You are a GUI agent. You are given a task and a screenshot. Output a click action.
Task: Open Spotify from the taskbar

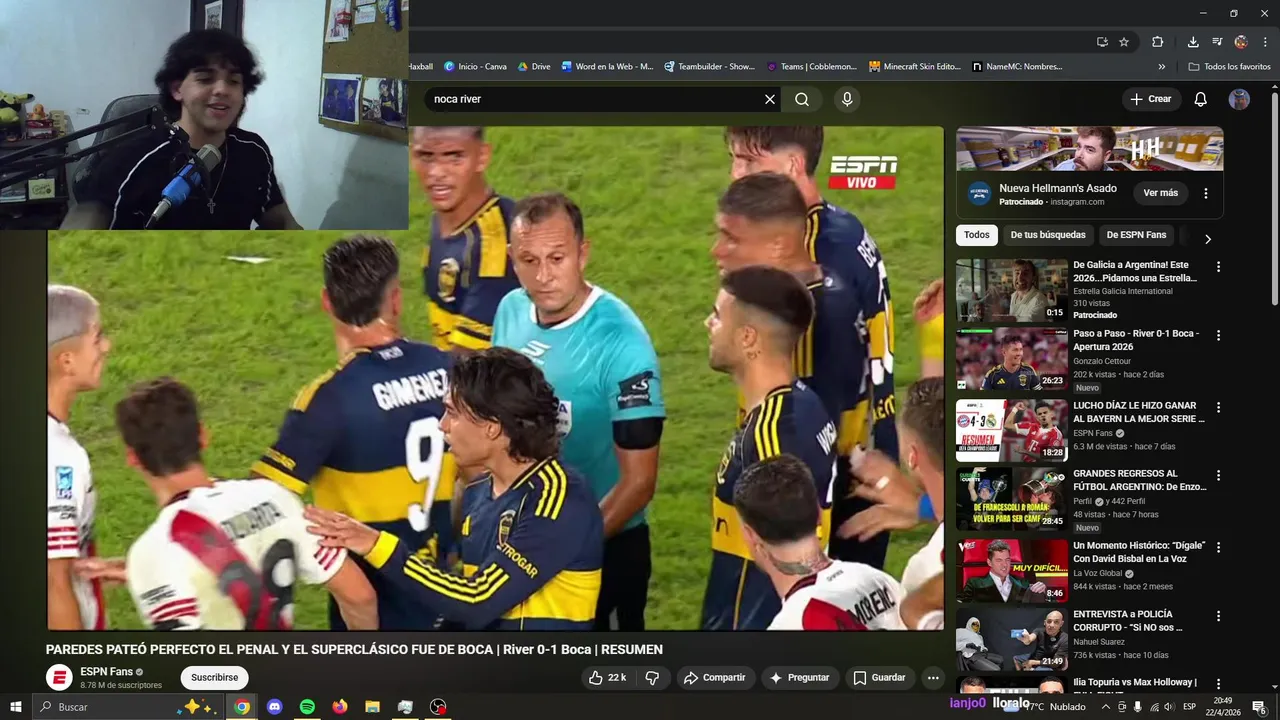(307, 707)
